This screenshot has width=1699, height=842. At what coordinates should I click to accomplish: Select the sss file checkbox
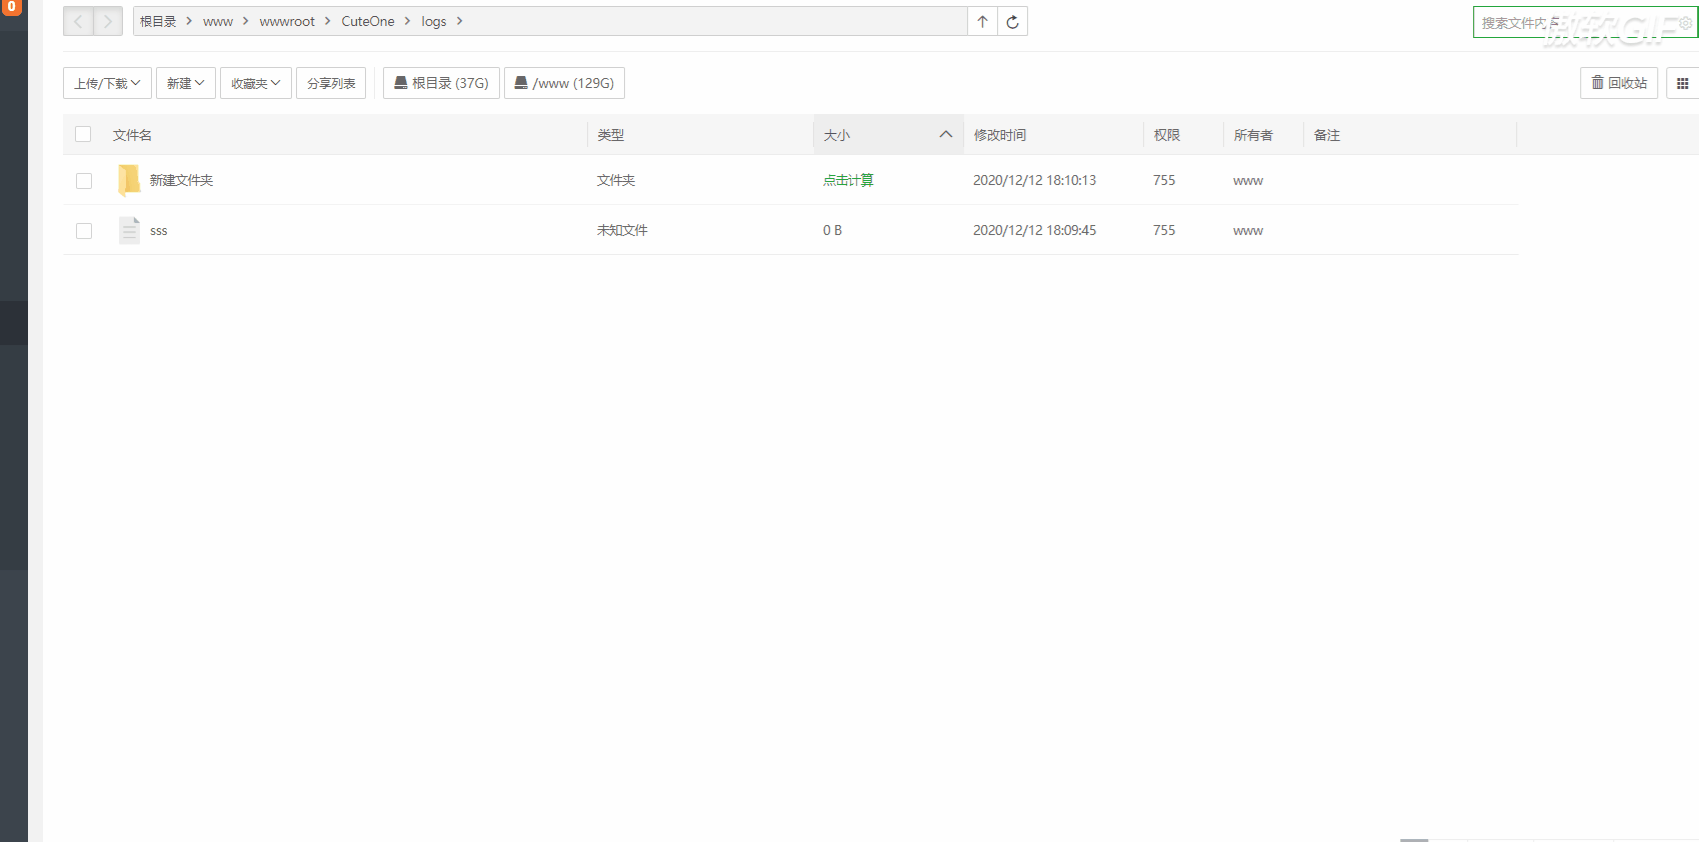point(84,231)
